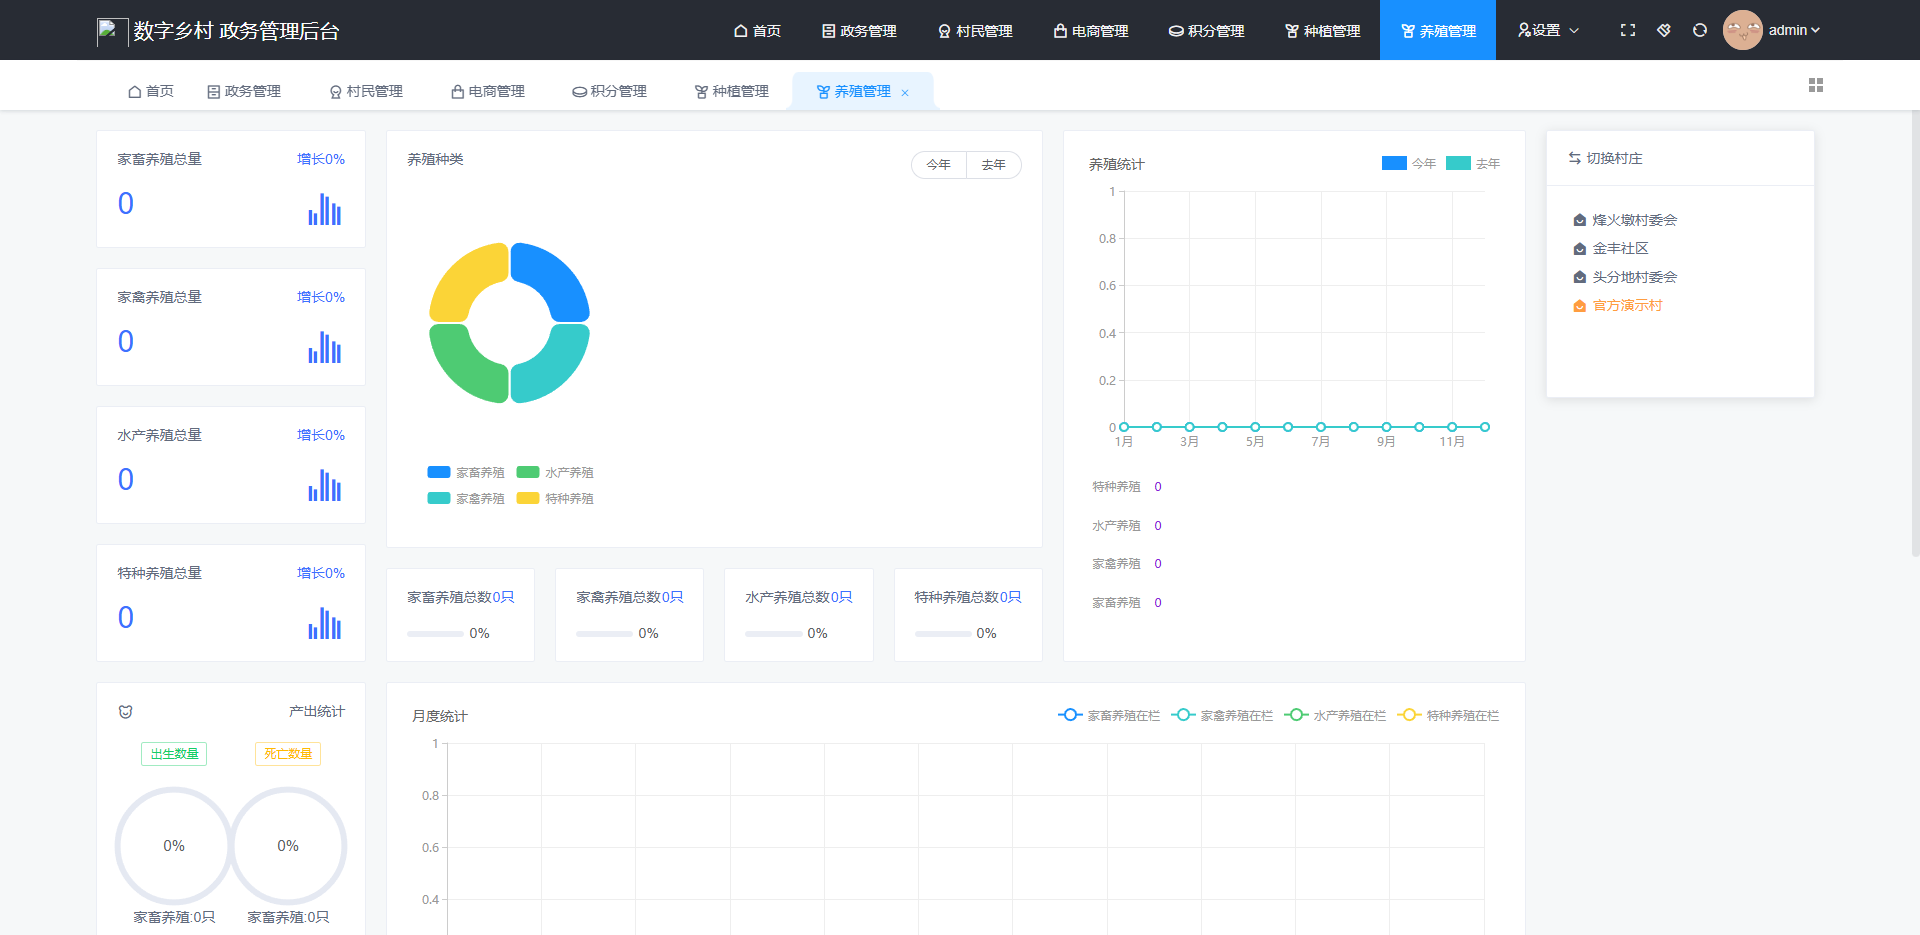Close the 养殖管理 tab
This screenshot has height=935, width=1920.
(905, 92)
